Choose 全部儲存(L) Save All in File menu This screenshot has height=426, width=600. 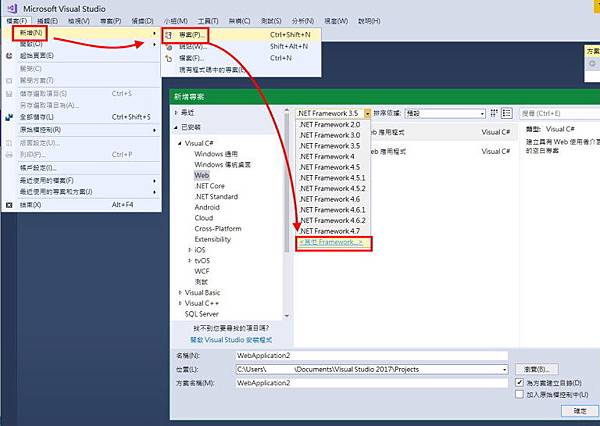[x=81, y=117]
